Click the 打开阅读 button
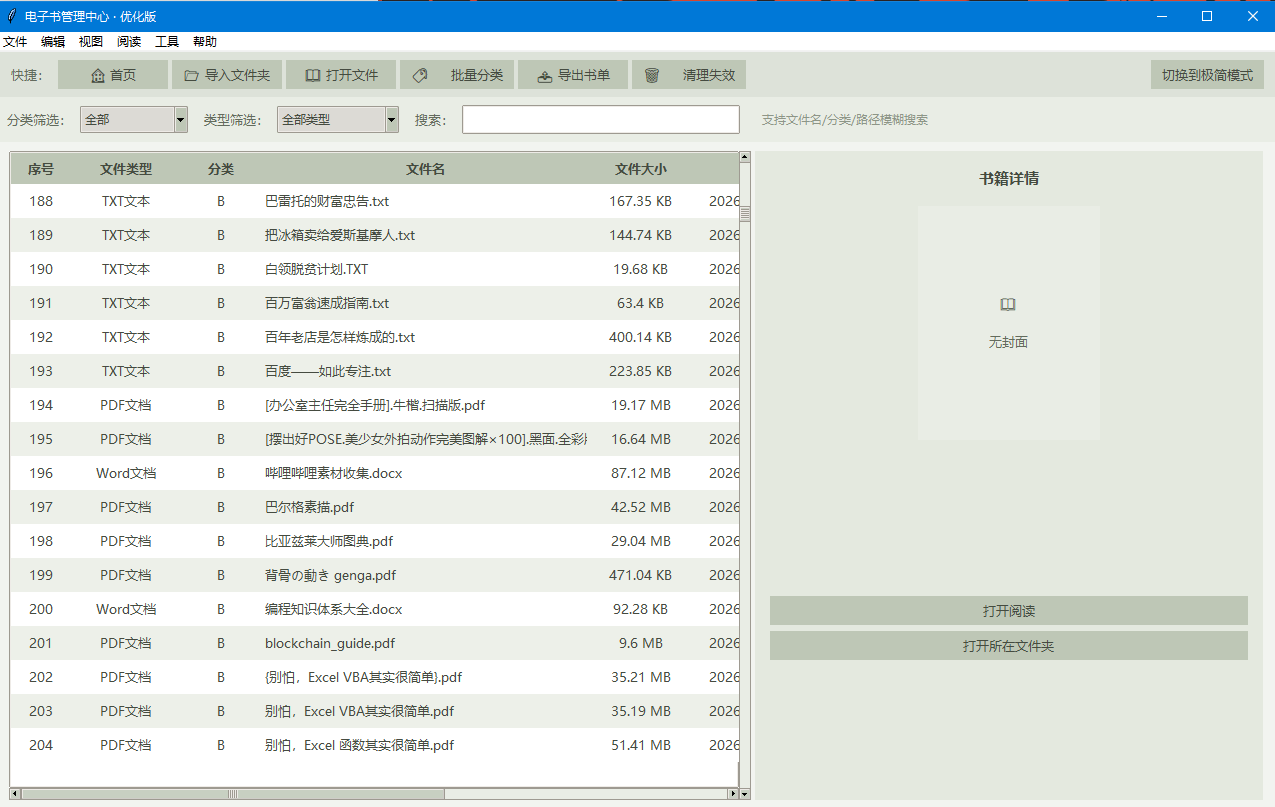Screen dimensions: 1275x807 pyautogui.click(x=1009, y=611)
